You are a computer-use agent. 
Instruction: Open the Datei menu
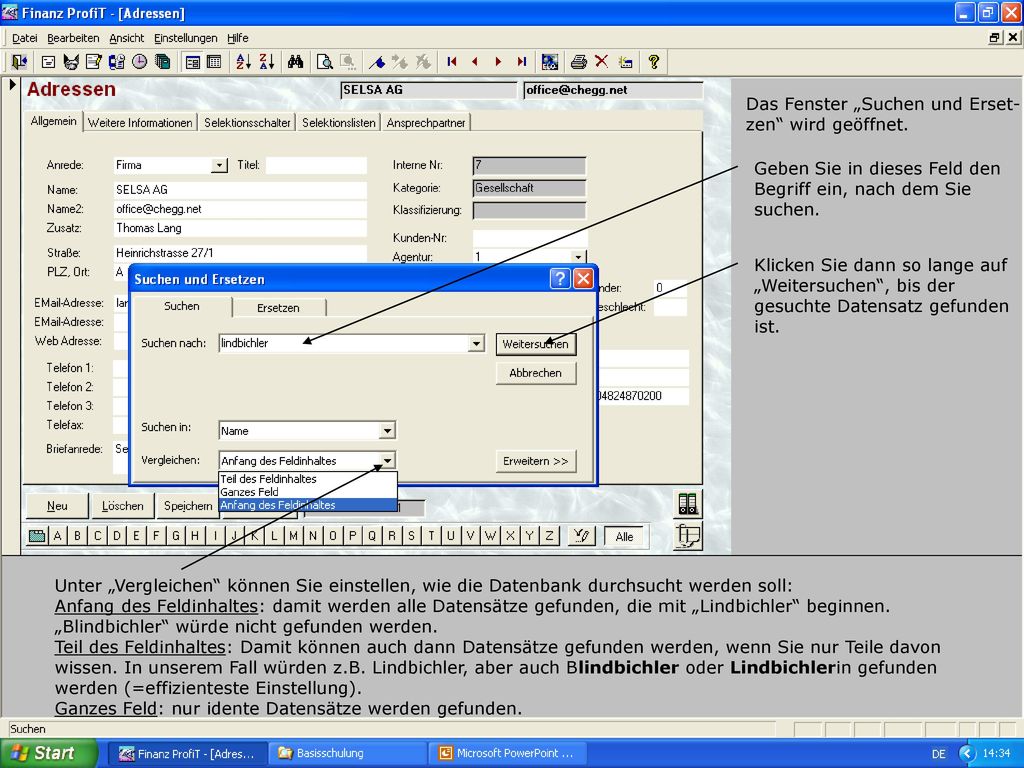[25, 38]
